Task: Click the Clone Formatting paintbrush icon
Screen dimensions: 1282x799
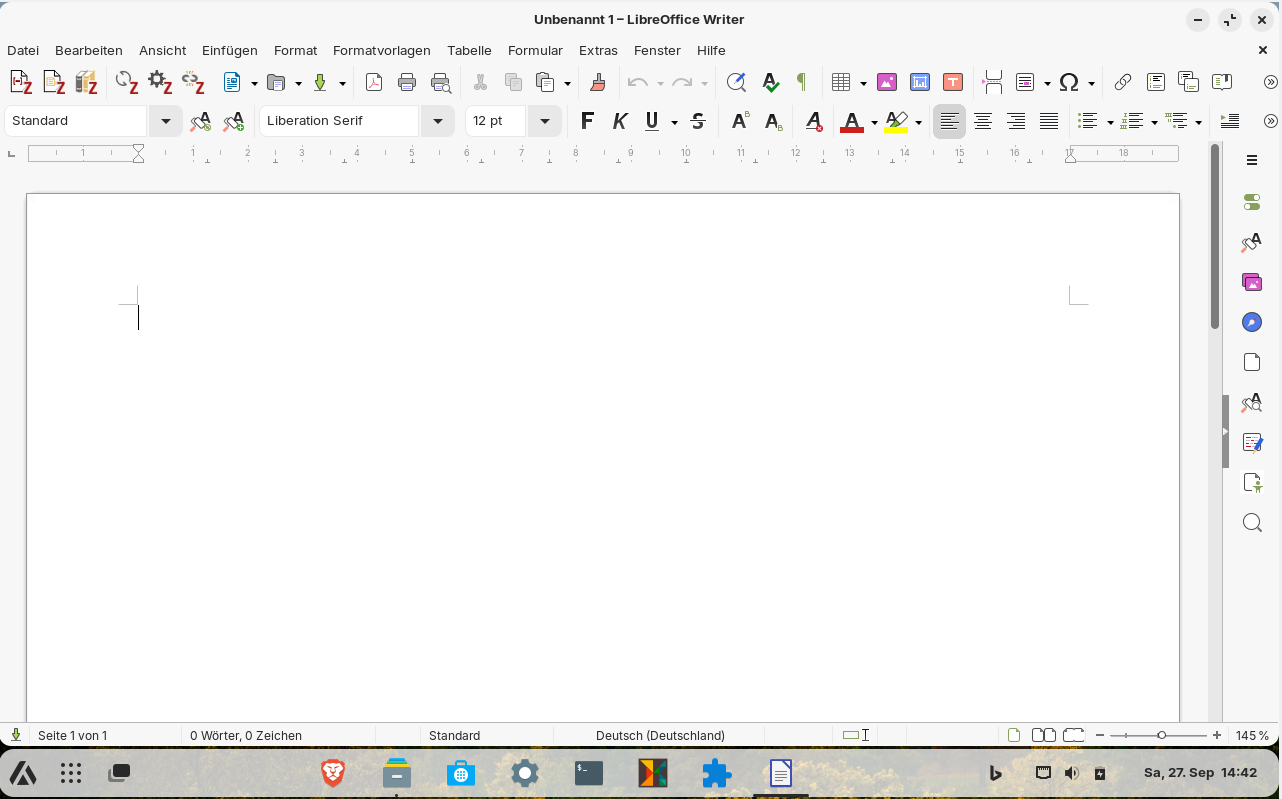Action: click(x=598, y=83)
